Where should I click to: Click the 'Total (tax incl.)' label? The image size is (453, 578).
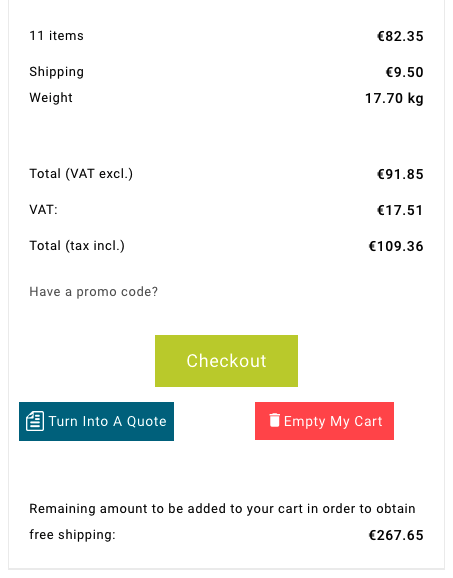click(77, 246)
